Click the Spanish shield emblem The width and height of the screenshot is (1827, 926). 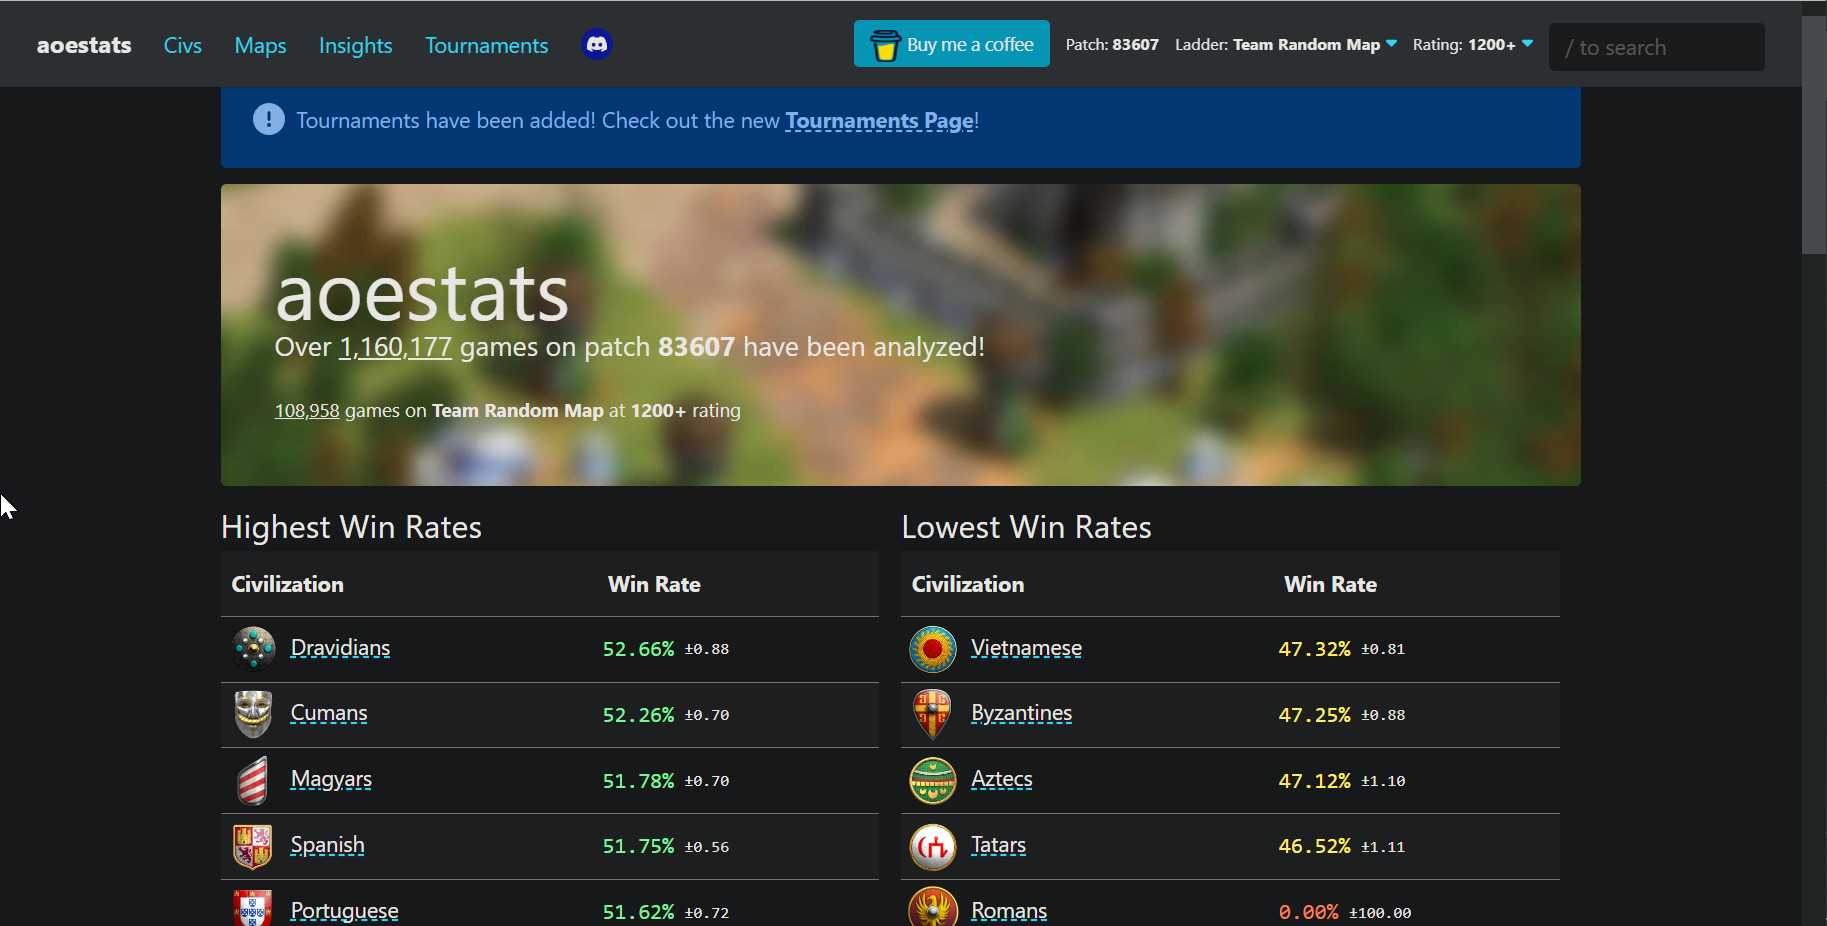(x=252, y=846)
